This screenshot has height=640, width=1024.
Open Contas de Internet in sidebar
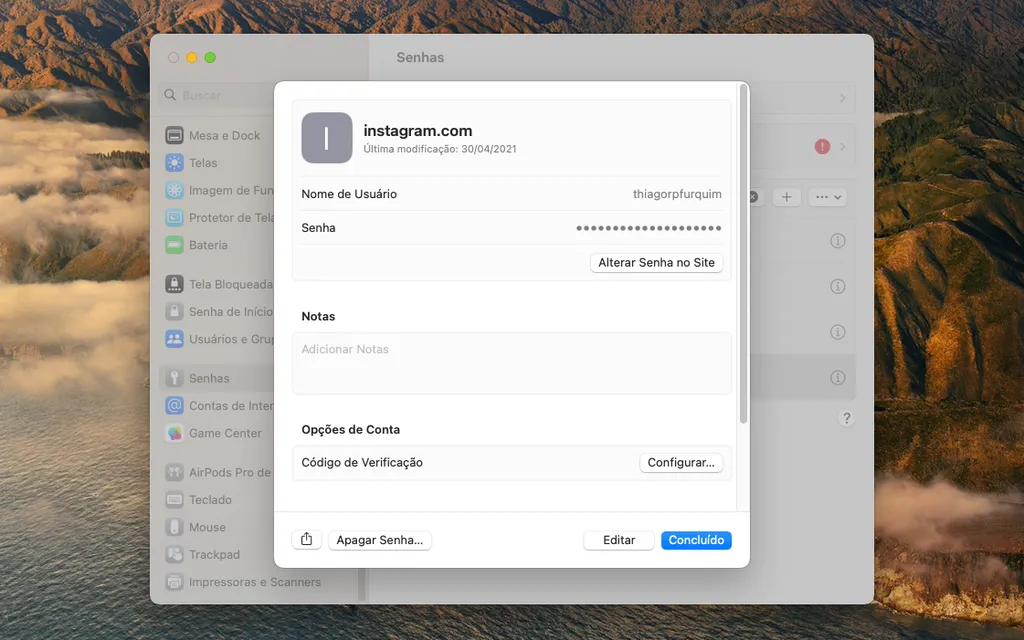219,406
